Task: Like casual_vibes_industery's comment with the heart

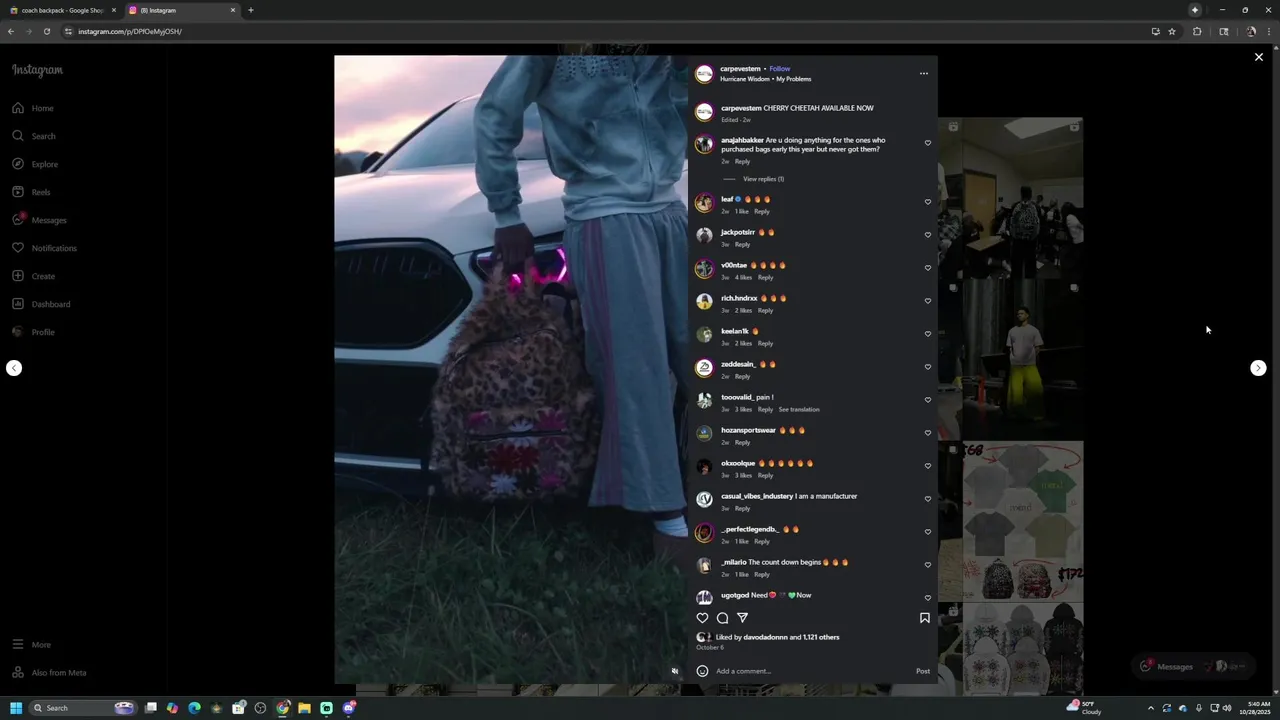Action: point(928,499)
